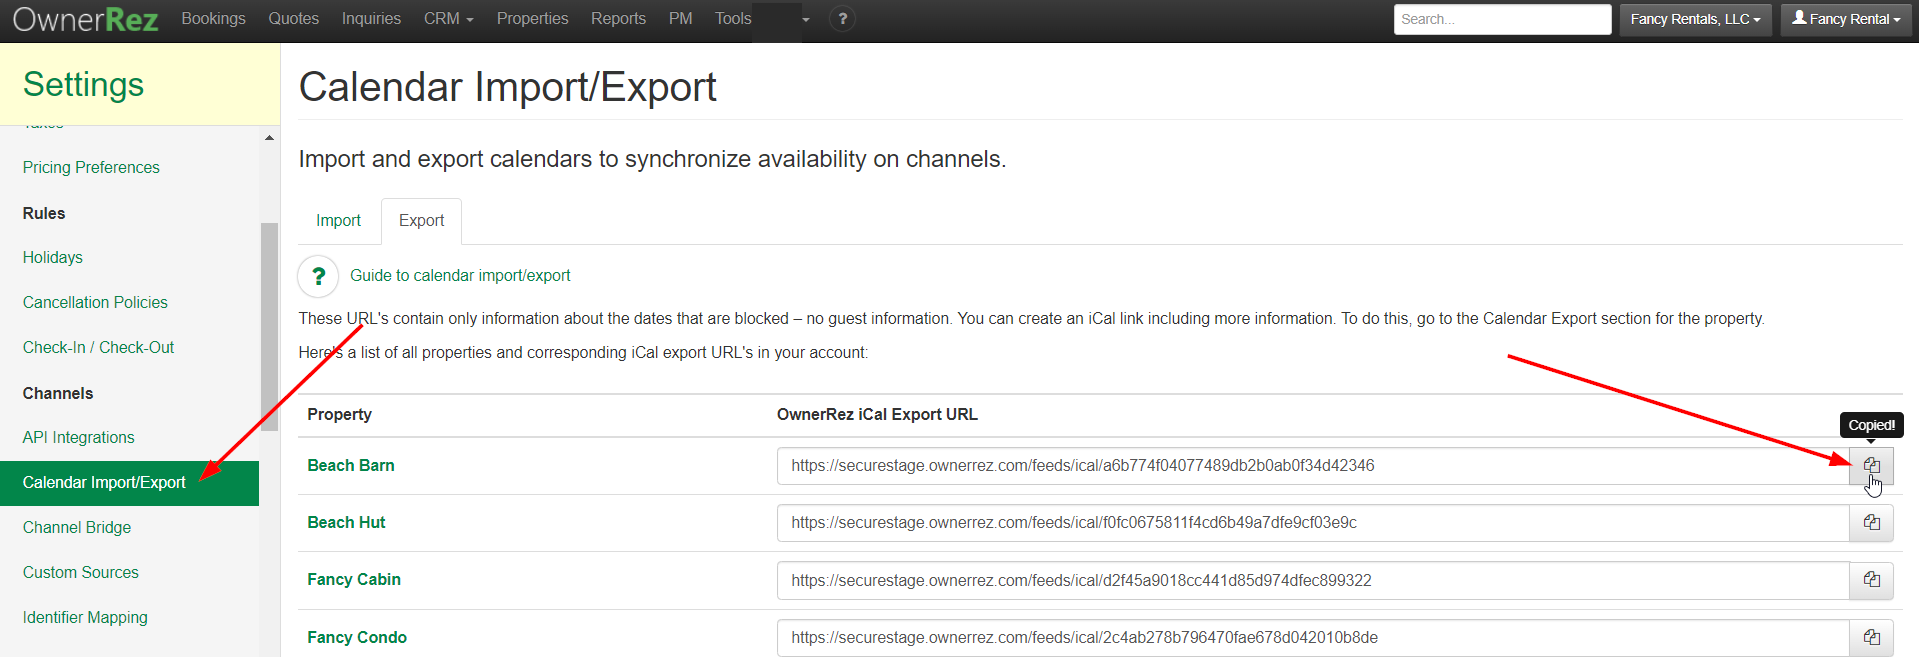The image size is (1919, 657).
Task: Open the CRM dropdown menu
Action: 448,19
